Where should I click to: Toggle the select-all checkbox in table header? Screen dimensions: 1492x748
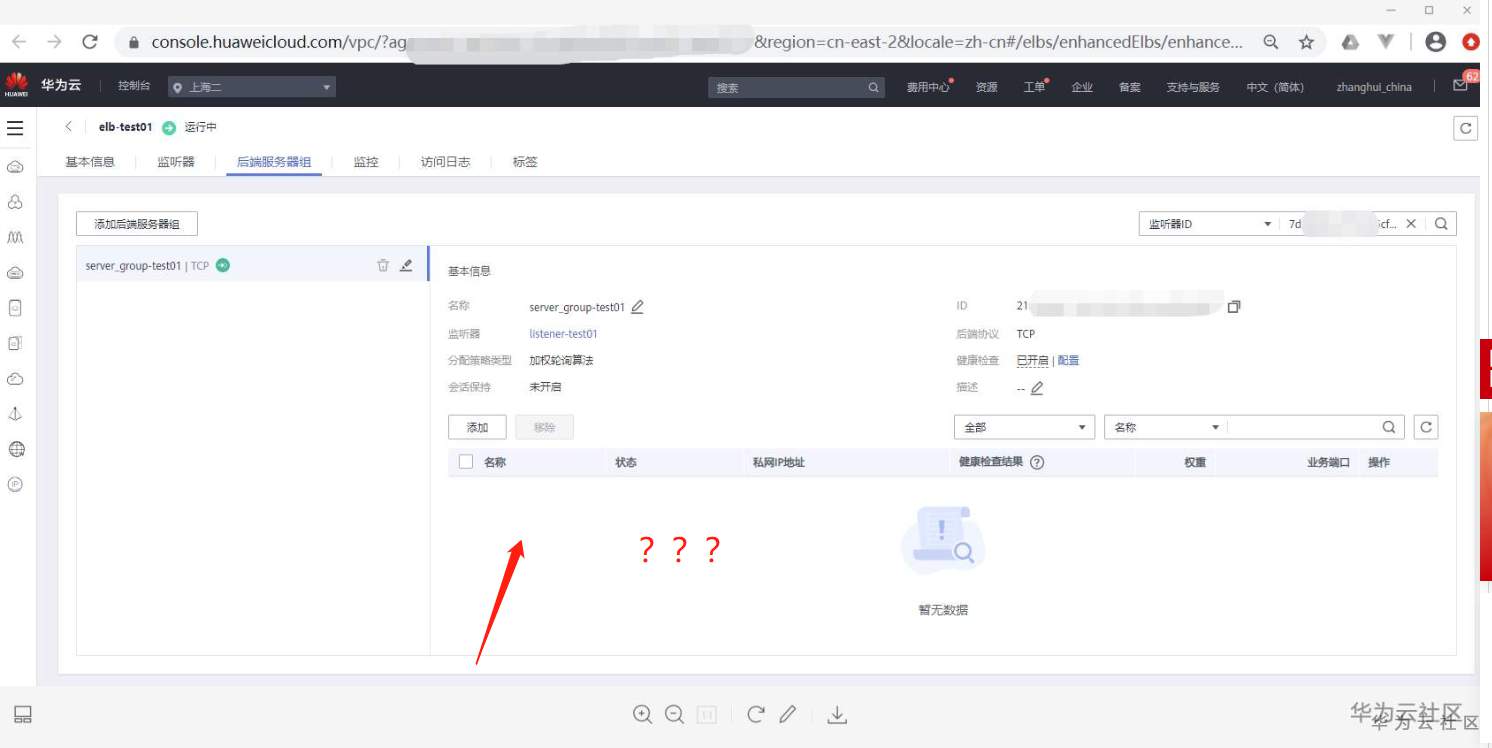pos(465,462)
